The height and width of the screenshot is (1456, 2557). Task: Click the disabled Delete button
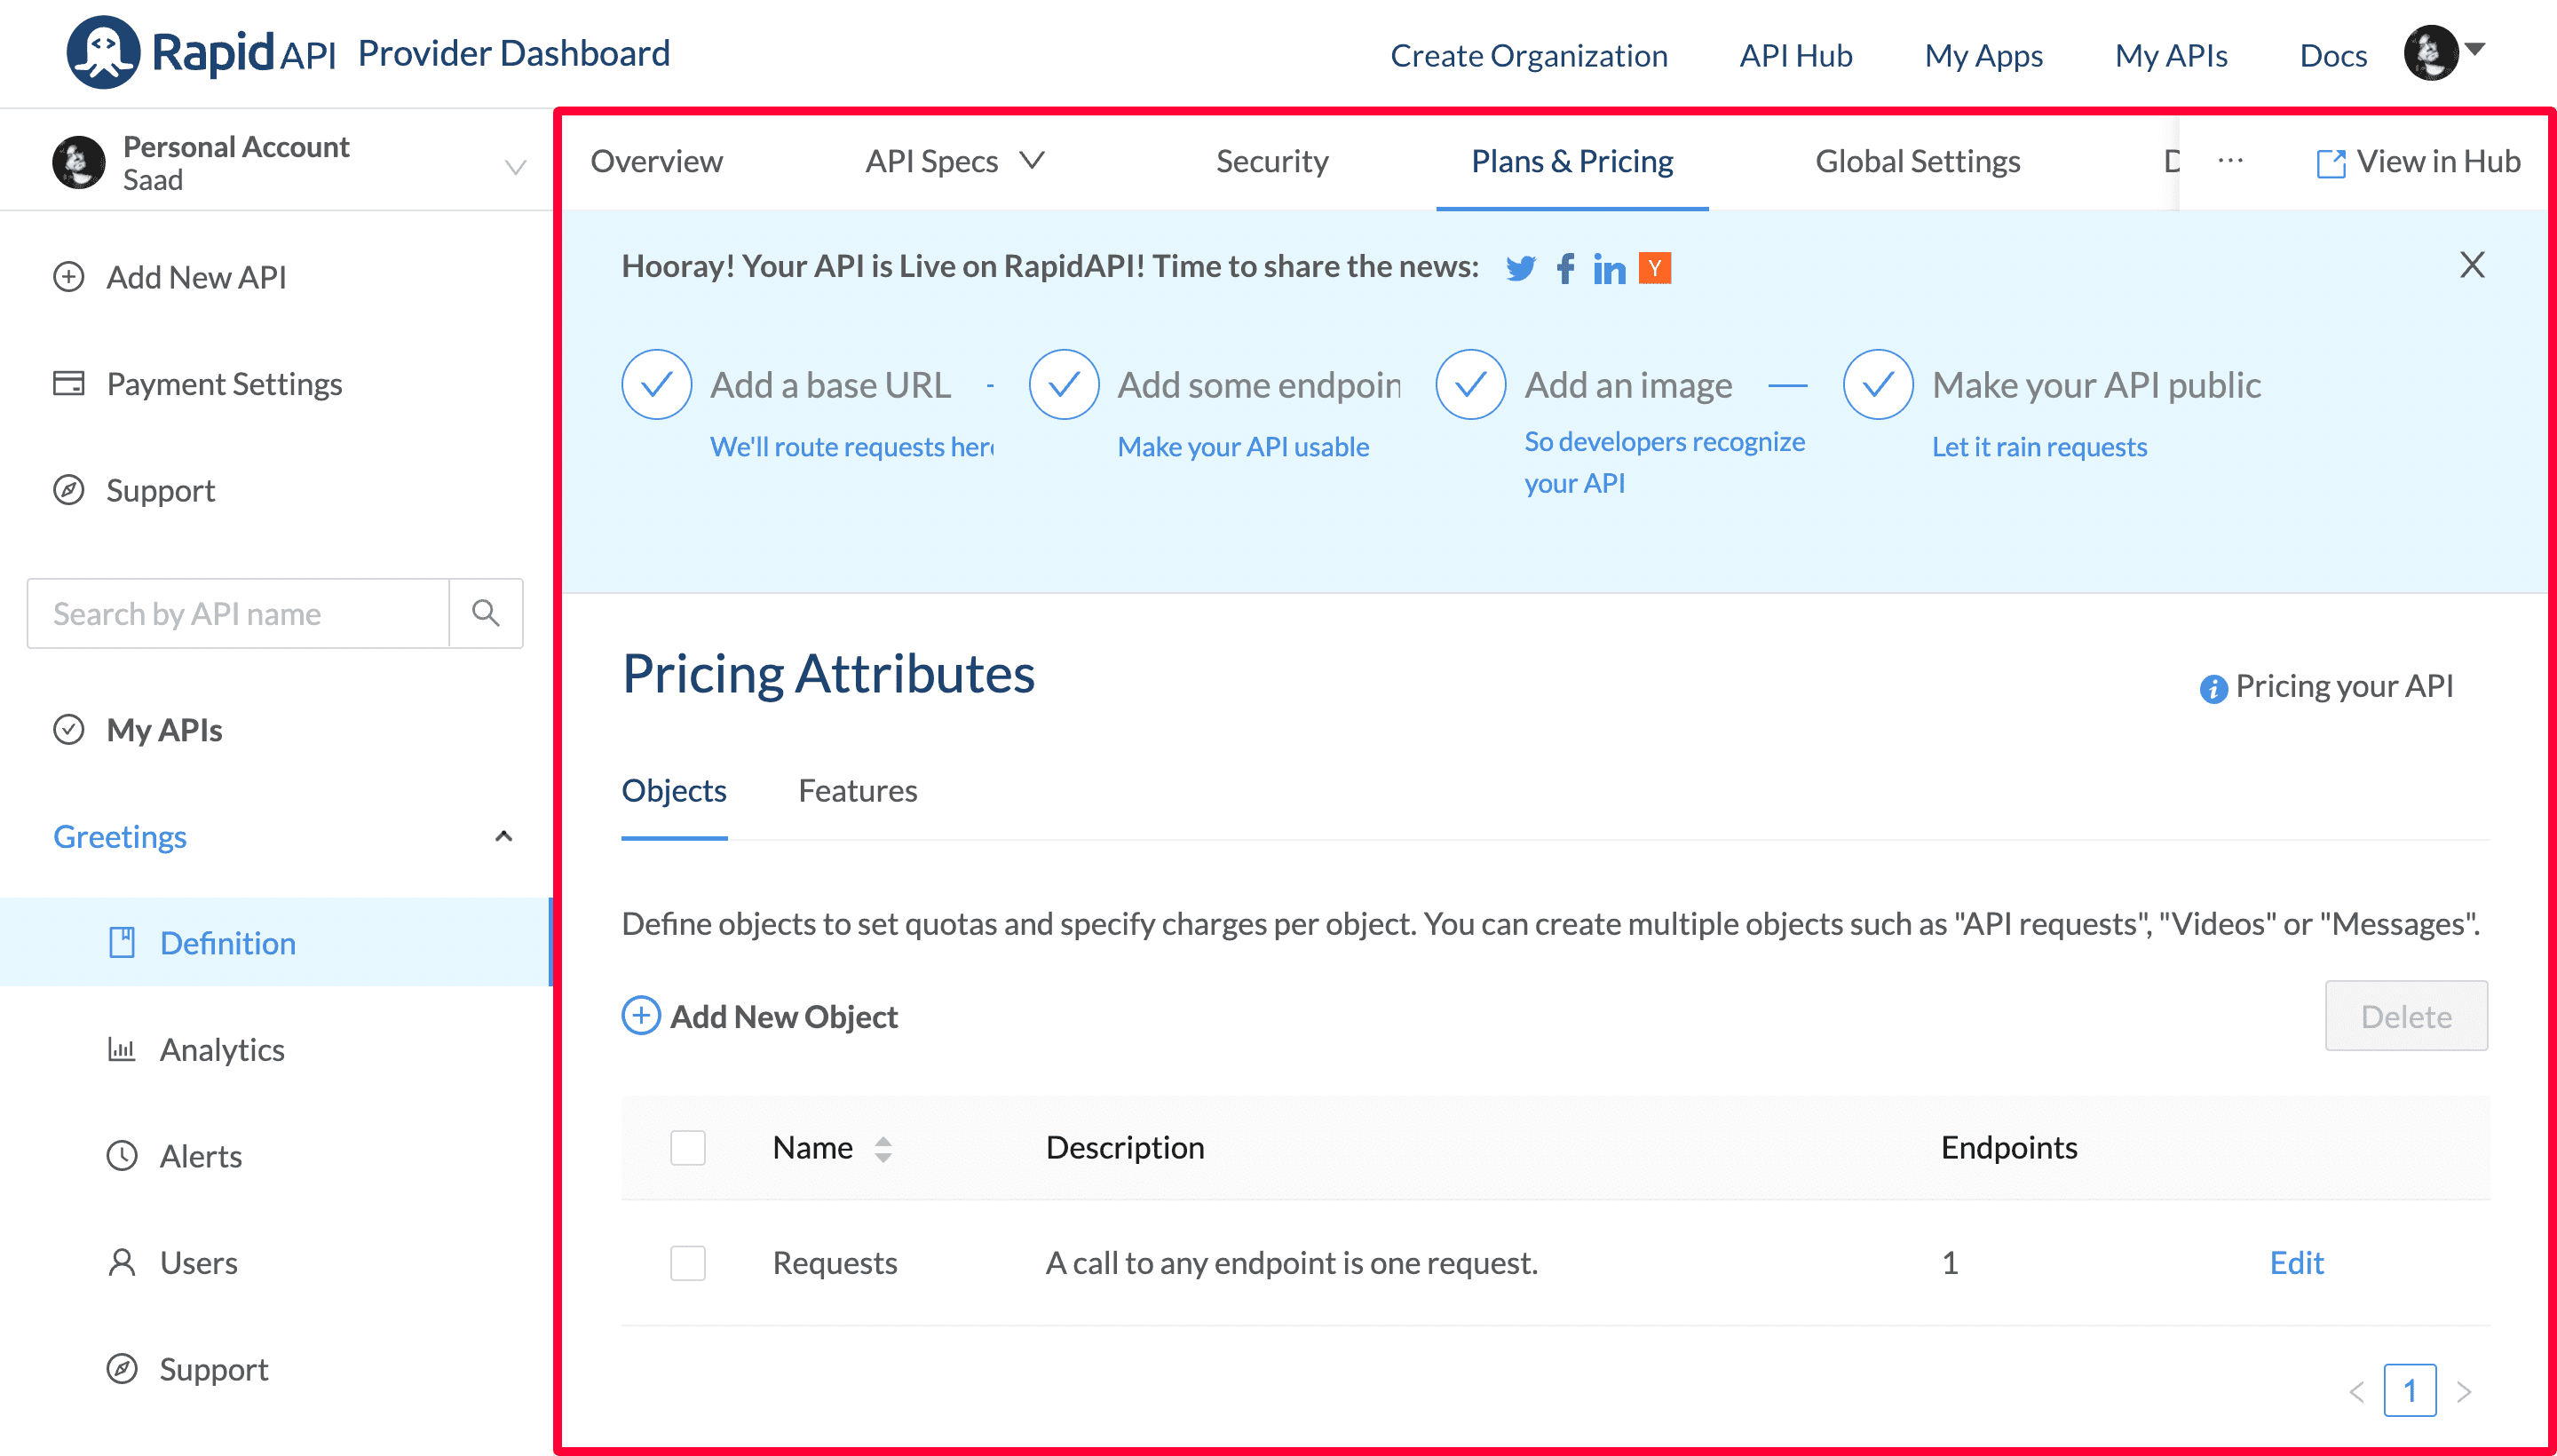tap(2406, 1016)
